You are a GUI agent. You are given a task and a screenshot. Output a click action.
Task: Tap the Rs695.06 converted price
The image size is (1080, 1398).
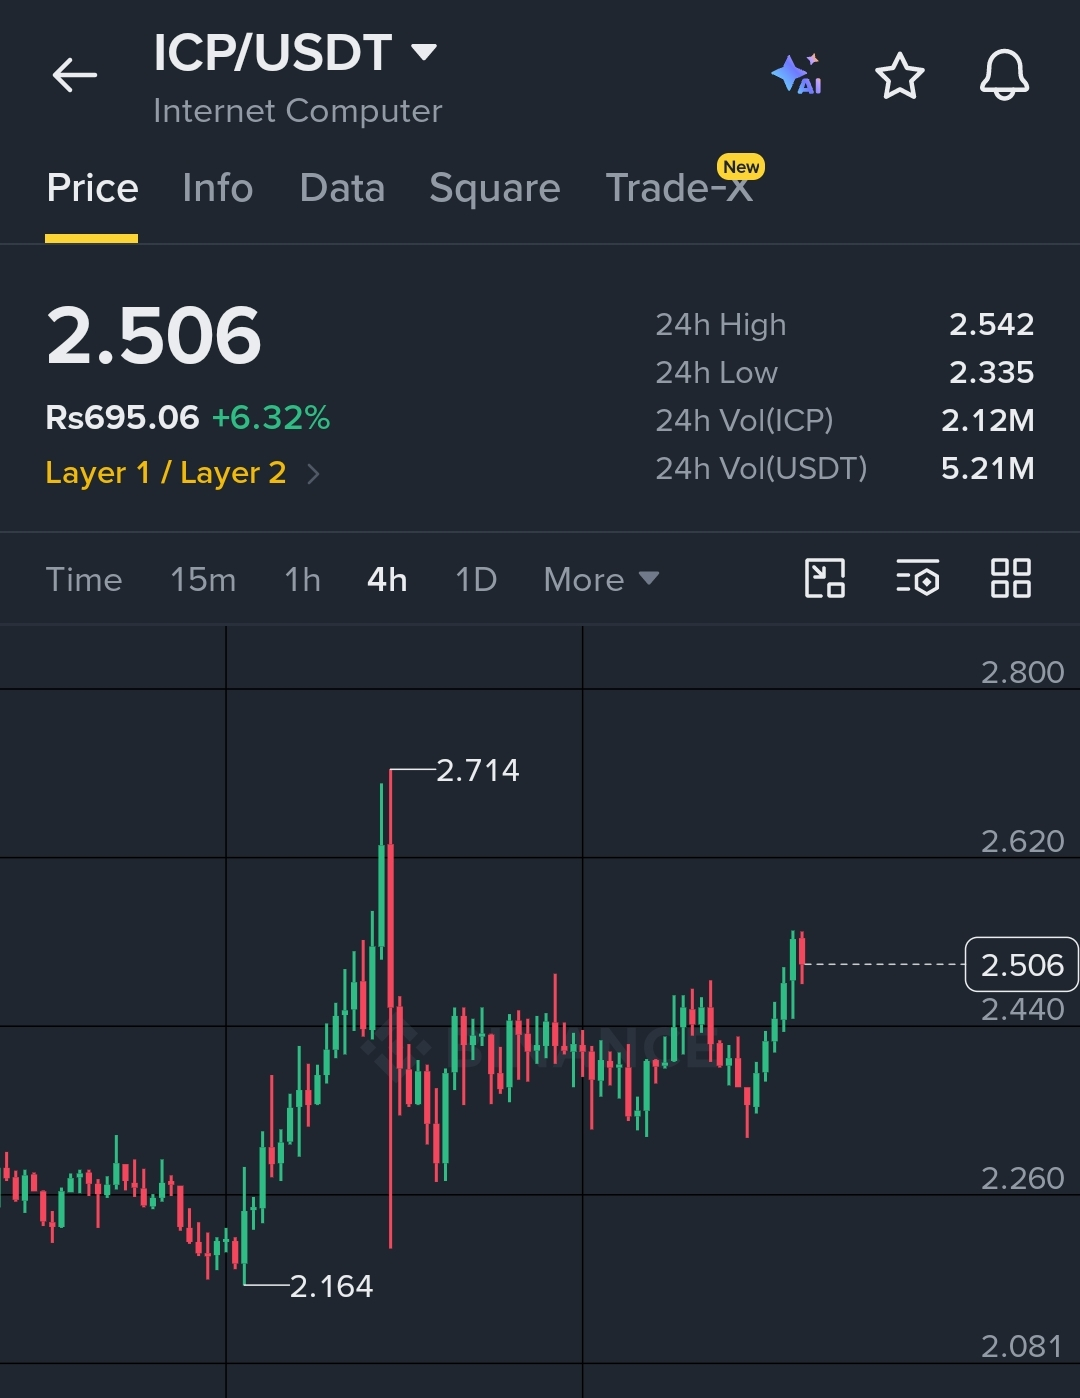click(122, 417)
